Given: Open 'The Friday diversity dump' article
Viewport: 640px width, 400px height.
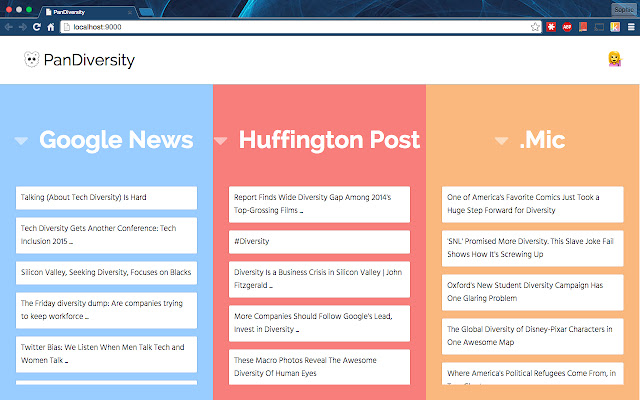Looking at the screenshot, I should (107, 310).
